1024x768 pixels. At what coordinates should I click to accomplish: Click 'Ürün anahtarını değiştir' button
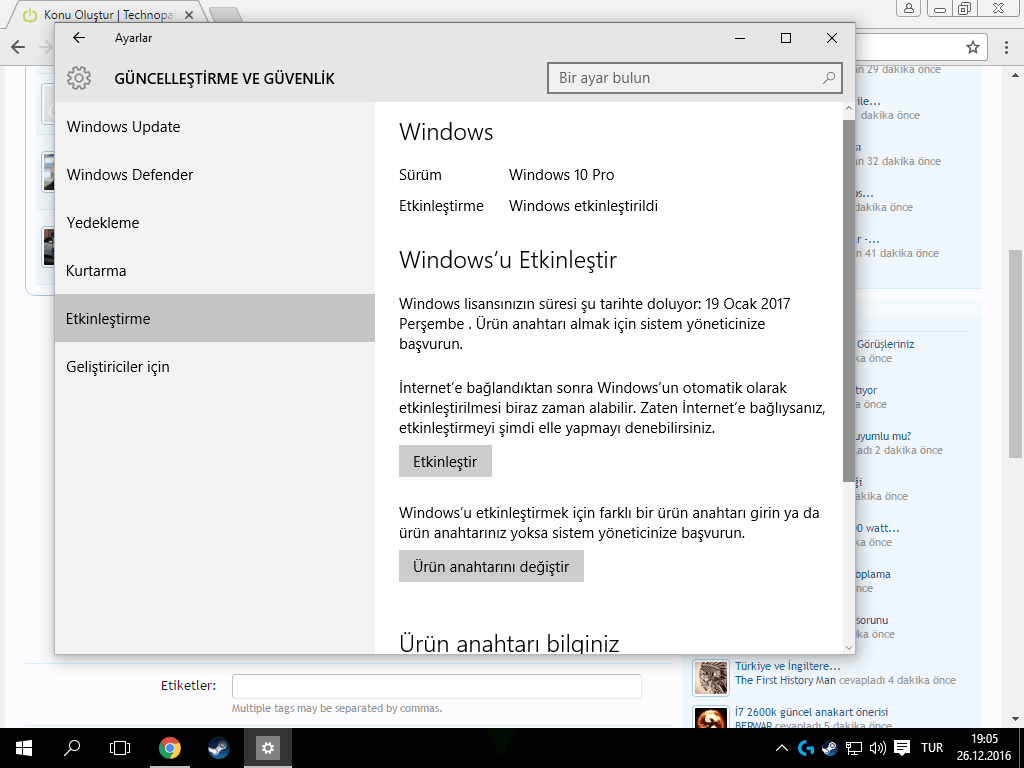pos(491,566)
